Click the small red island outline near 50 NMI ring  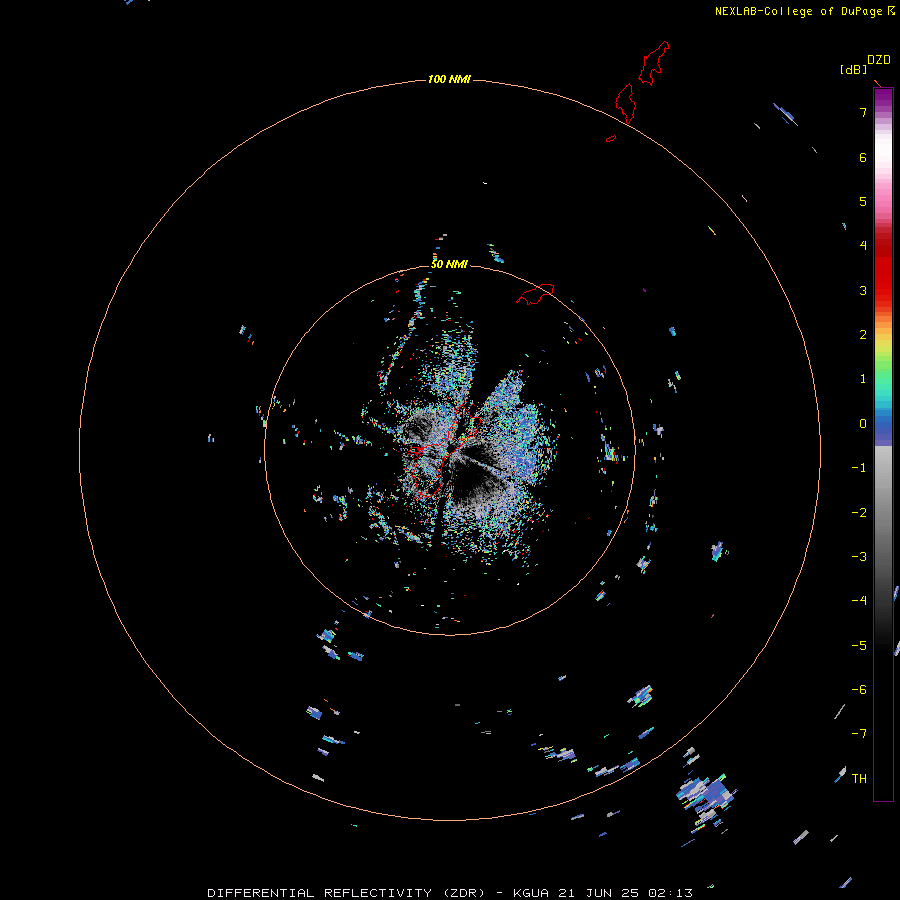(x=535, y=294)
